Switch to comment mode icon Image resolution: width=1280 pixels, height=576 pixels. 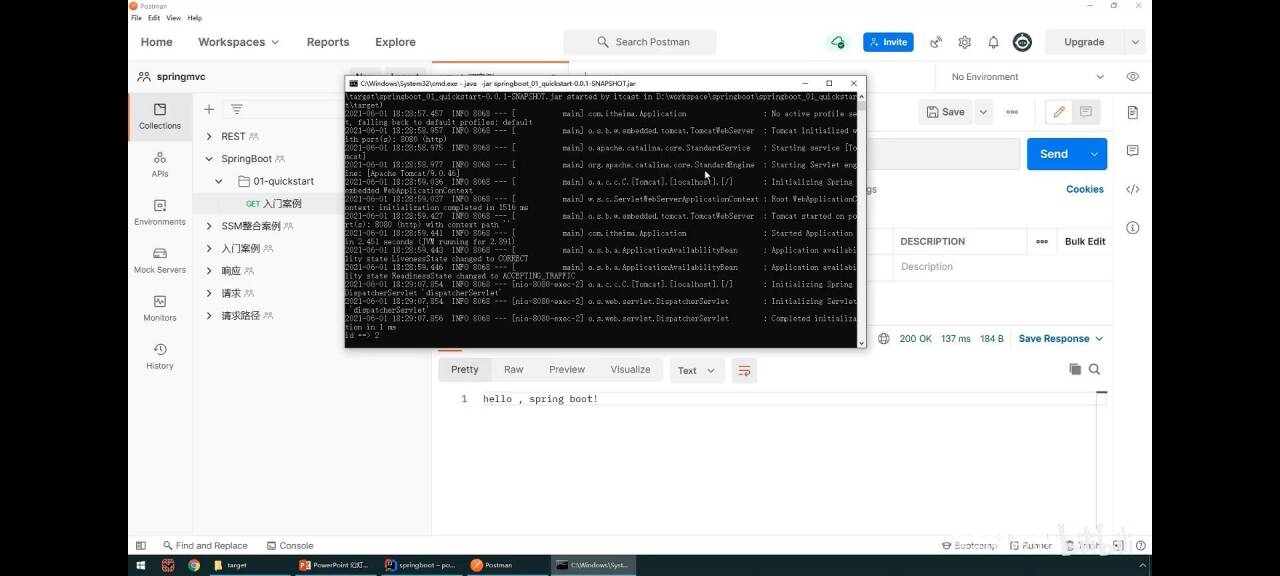tap(1087, 112)
